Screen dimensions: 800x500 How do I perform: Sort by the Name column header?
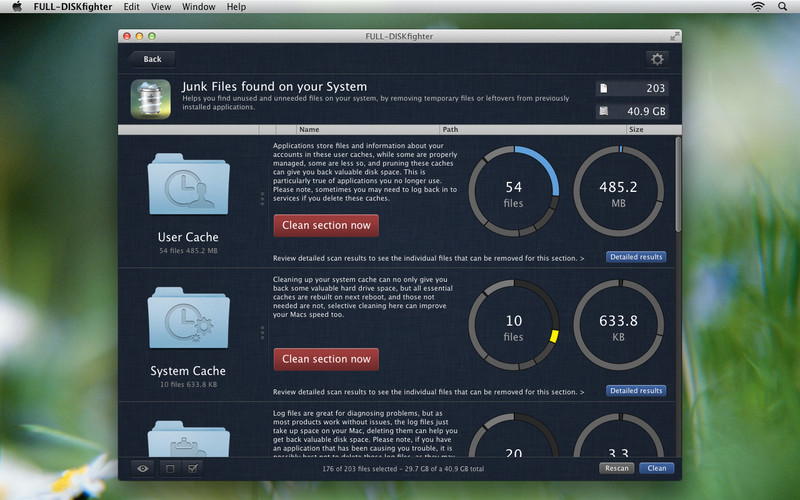pos(367,130)
